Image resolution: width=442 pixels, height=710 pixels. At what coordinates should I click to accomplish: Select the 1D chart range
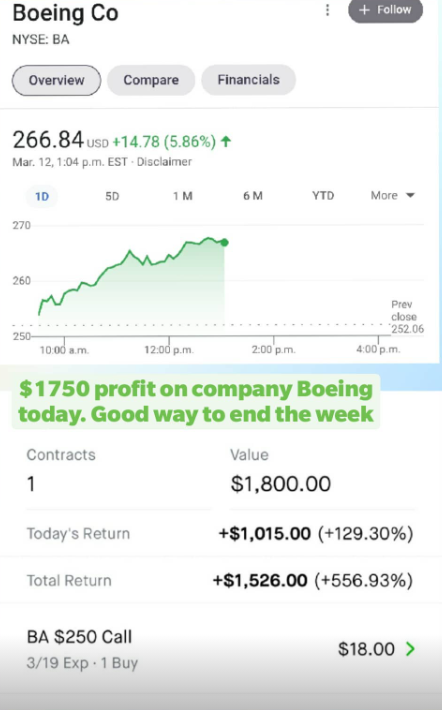click(x=42, y=196)
